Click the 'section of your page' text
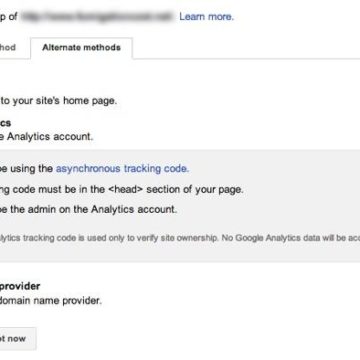The height and width of the screenshot is (360, 360). (195, 190)
